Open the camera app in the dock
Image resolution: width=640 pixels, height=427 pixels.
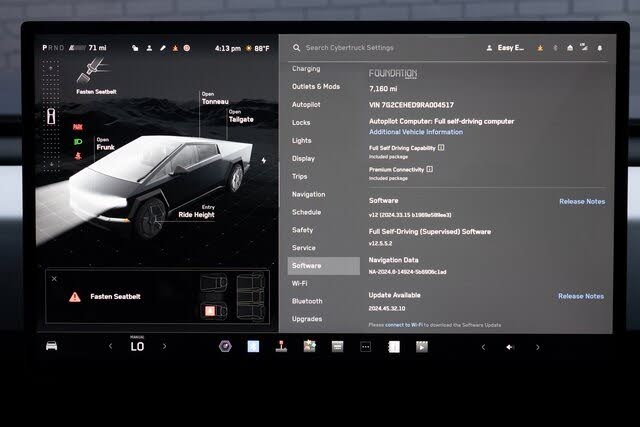point(225,346)
